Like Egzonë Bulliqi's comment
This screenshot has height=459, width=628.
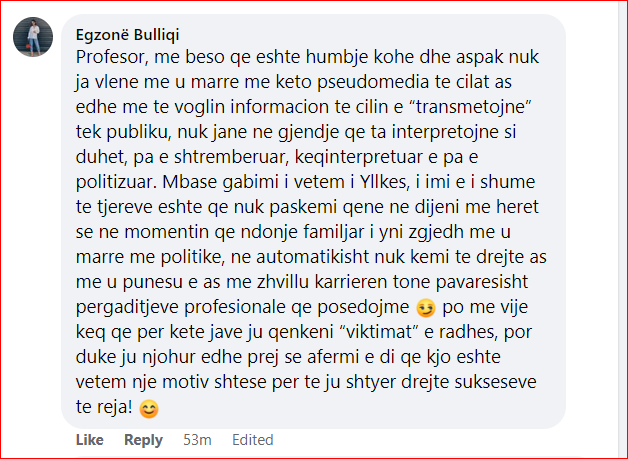tap(90, 440)
